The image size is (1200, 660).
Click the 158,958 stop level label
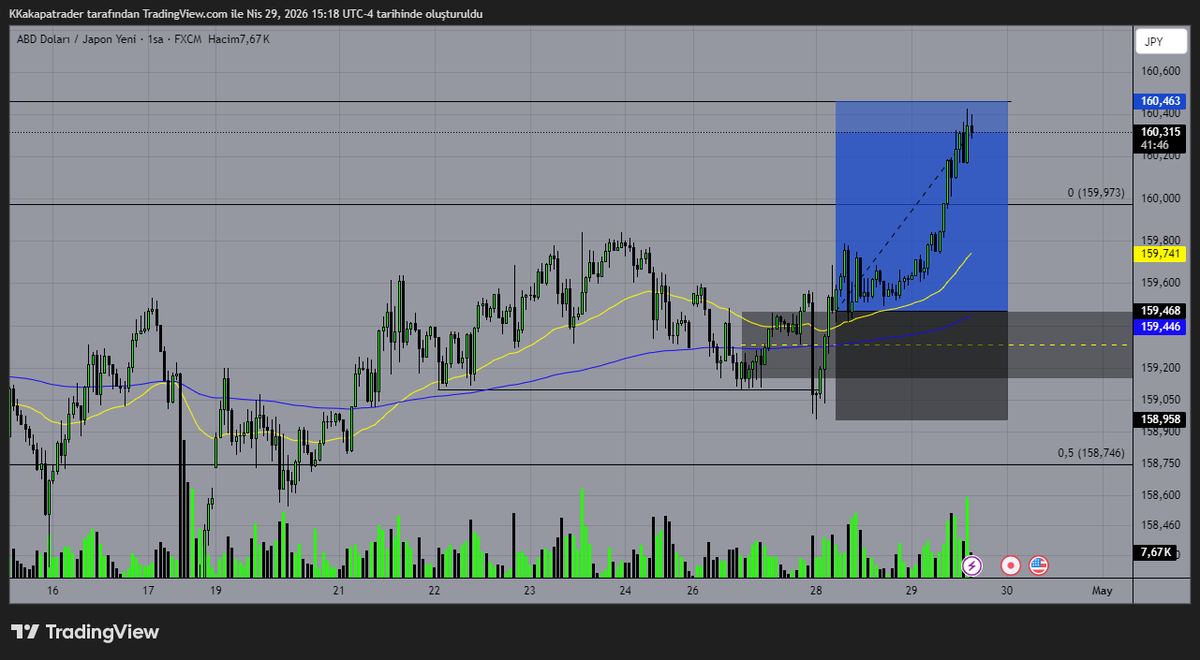pyautogui.click(x=1160, y=420)
